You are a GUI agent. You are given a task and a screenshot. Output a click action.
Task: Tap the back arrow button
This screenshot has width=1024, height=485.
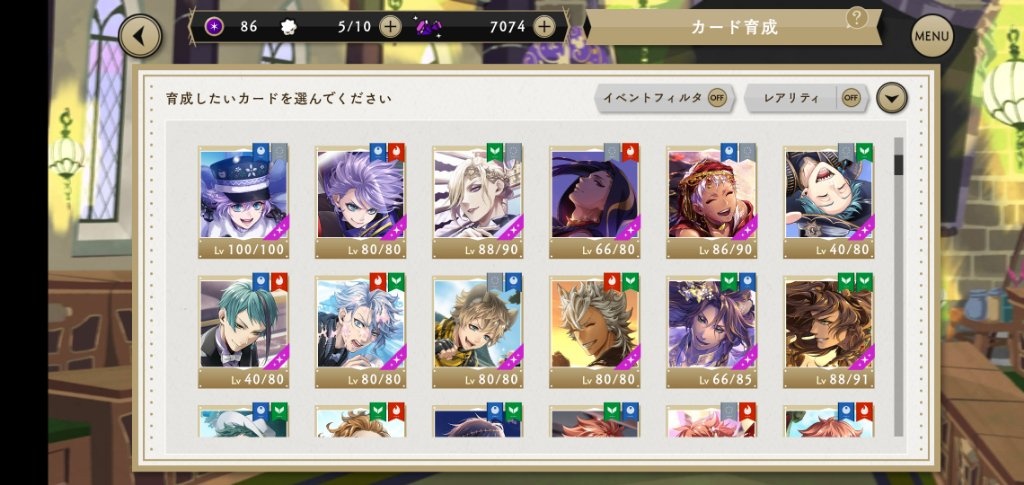pos(140,36)
